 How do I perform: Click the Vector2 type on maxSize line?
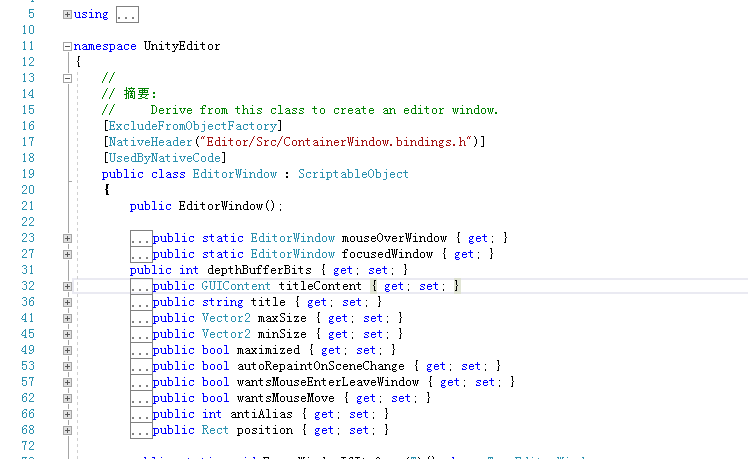click(226, 318)
